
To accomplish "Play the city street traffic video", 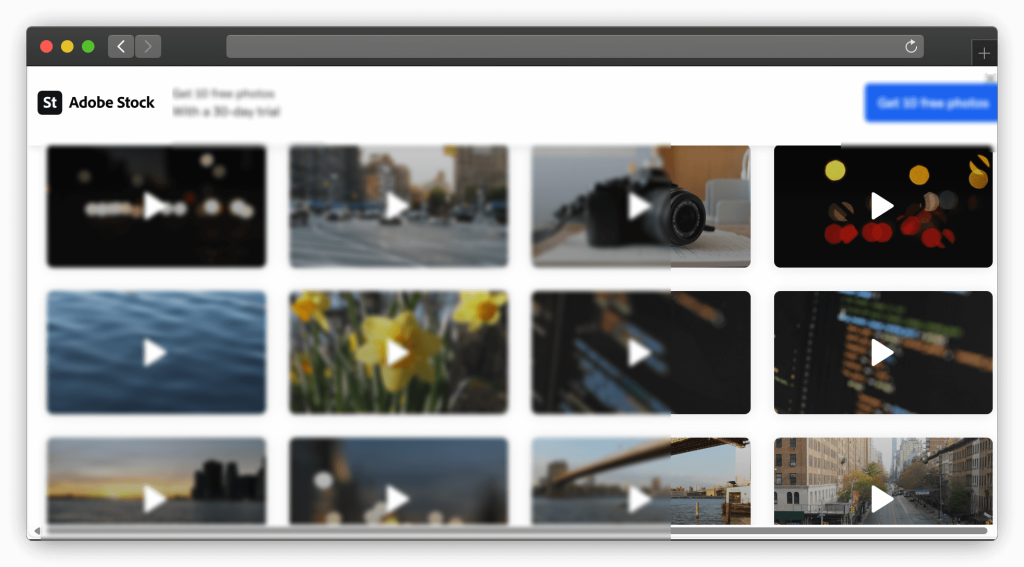I will 397,206.
